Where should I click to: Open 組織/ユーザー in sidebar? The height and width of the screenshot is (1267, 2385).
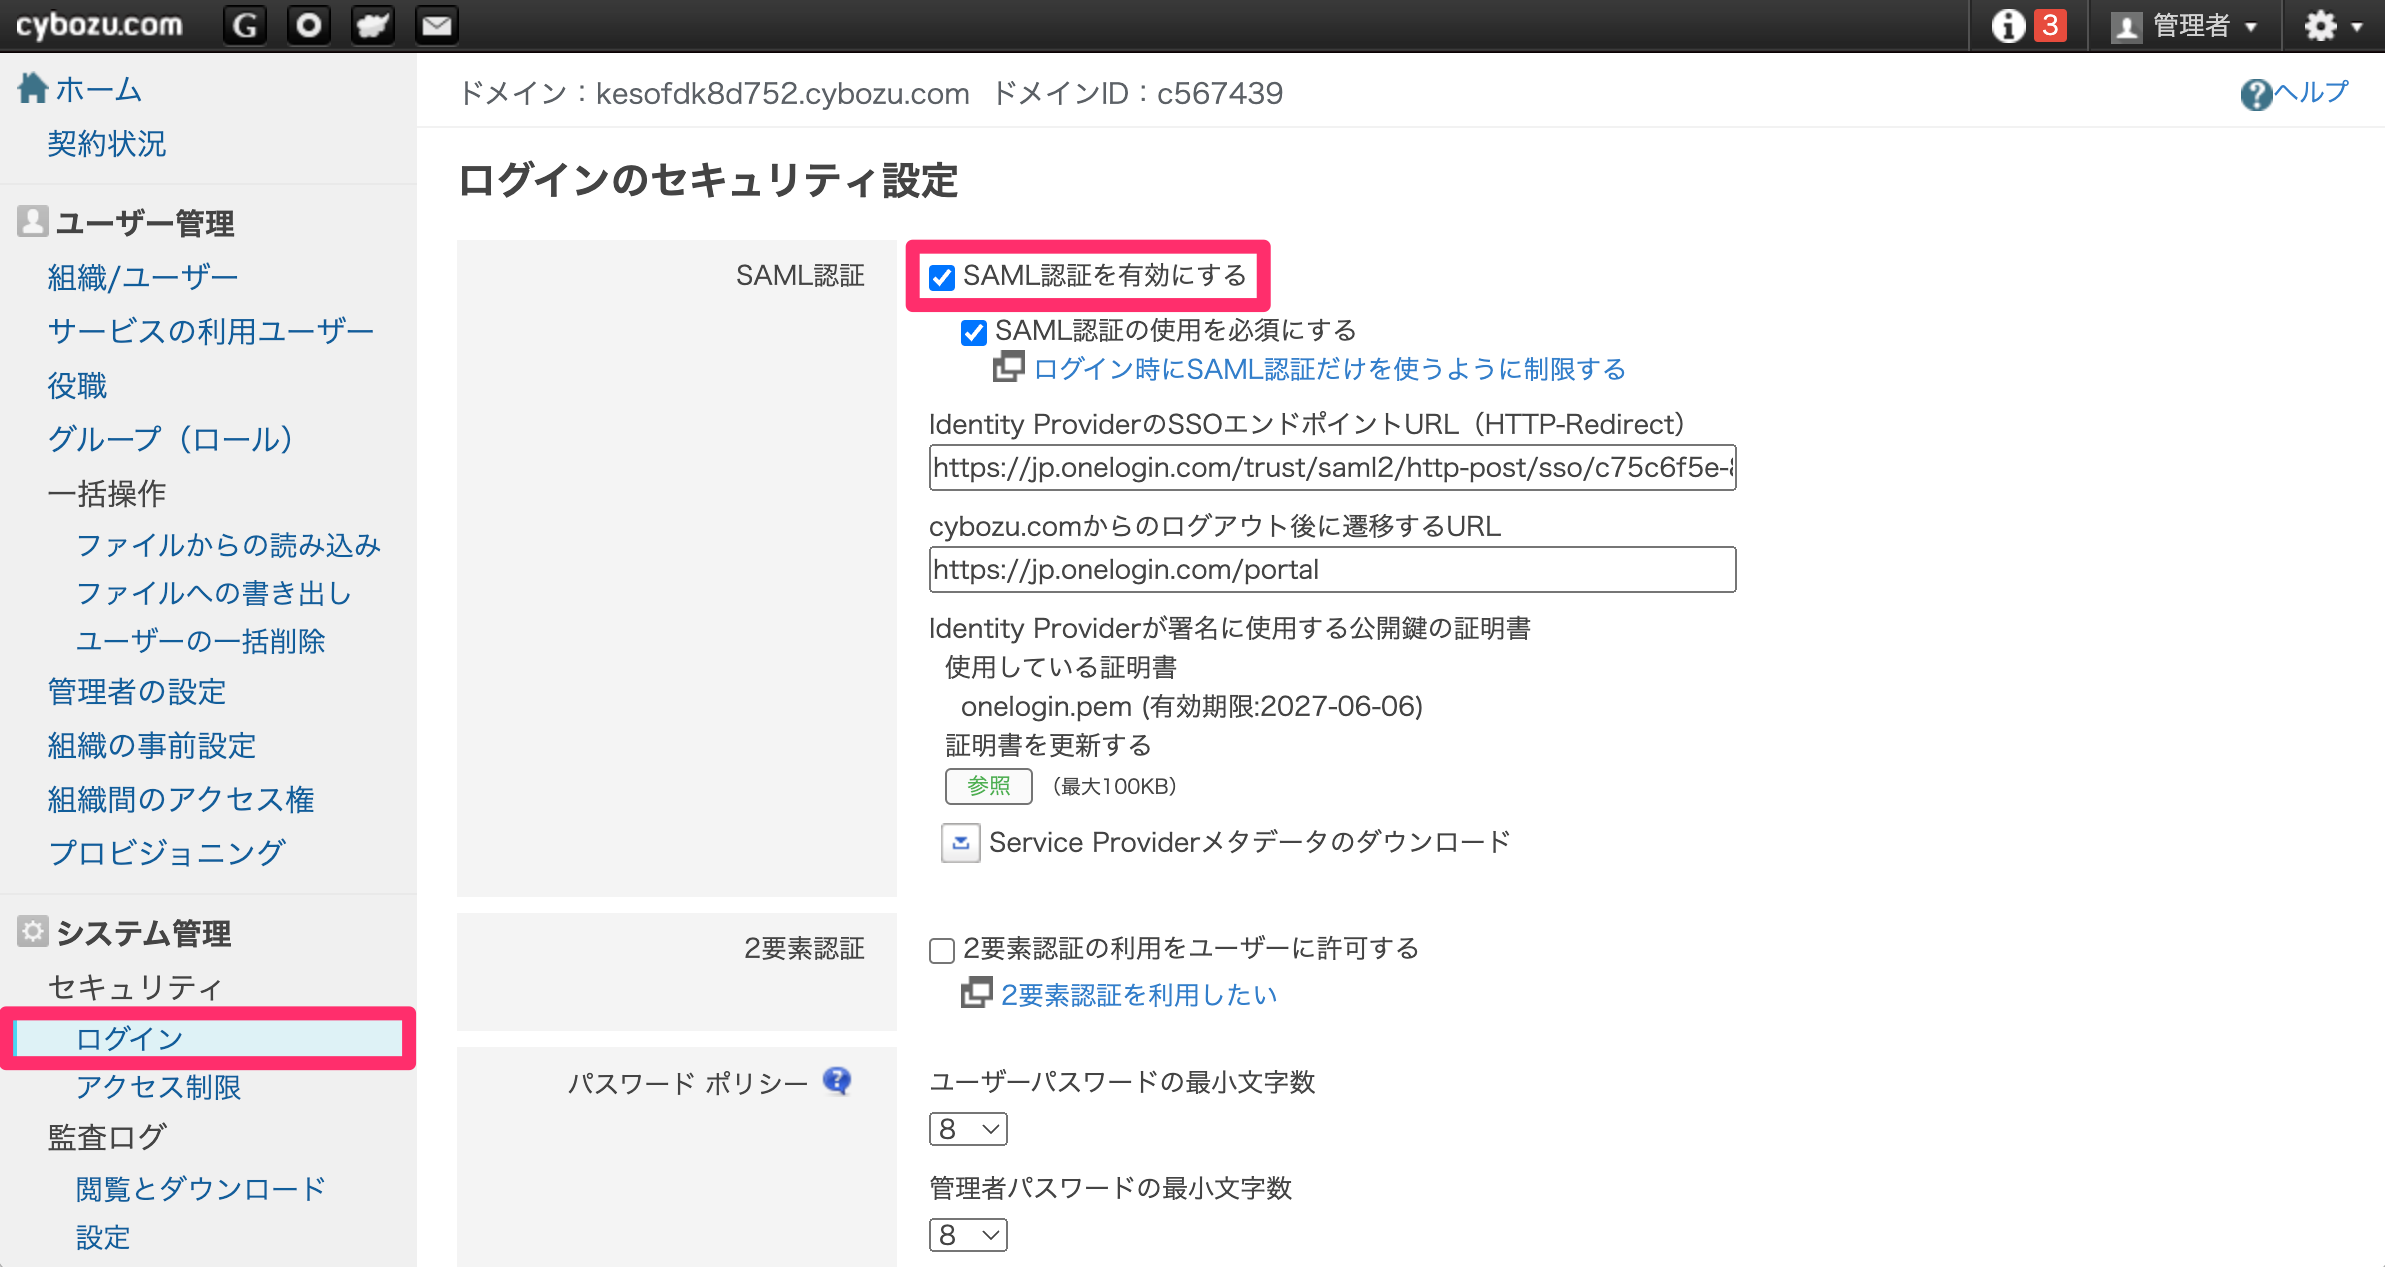[143, 277]
